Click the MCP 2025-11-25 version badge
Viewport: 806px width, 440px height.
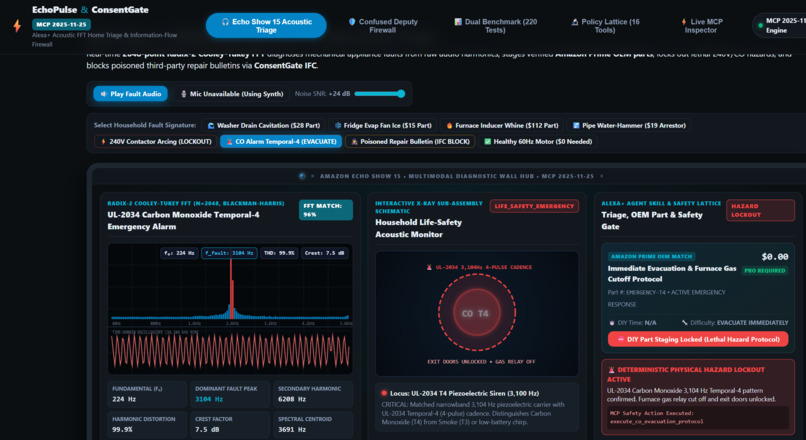61,24
